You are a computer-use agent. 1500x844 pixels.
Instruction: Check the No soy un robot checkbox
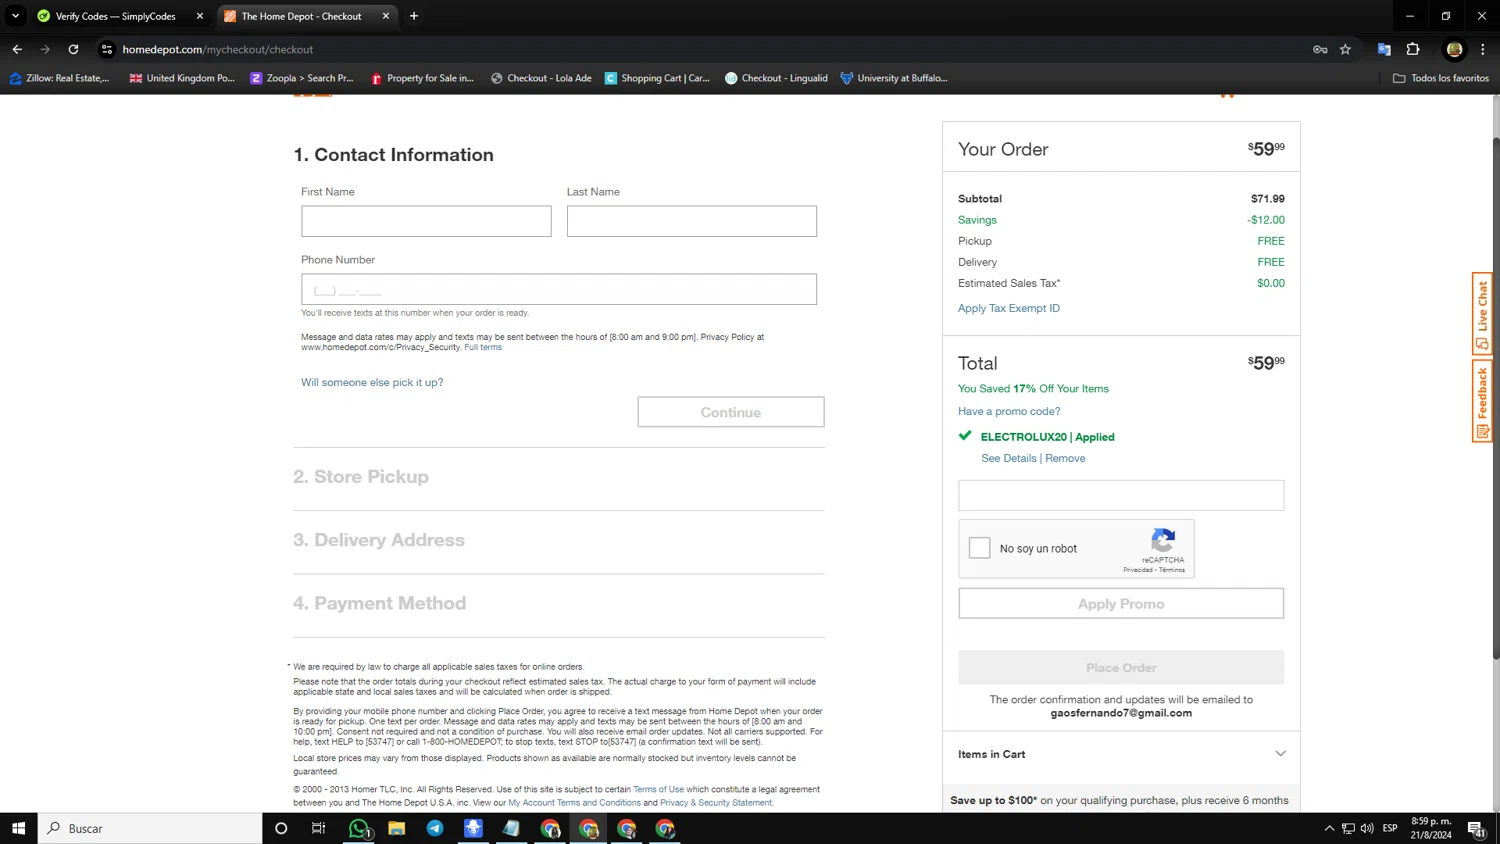click(980, 548)
